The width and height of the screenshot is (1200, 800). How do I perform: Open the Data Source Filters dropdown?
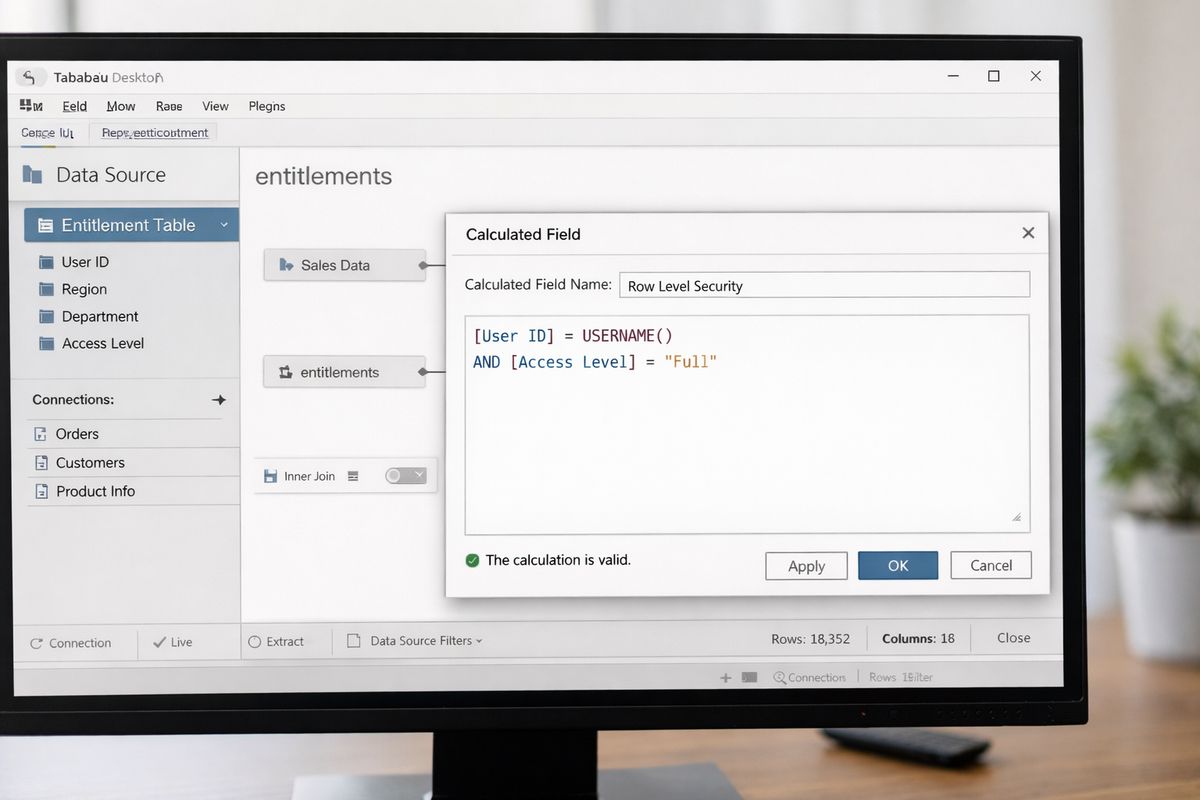pos(426,641)
